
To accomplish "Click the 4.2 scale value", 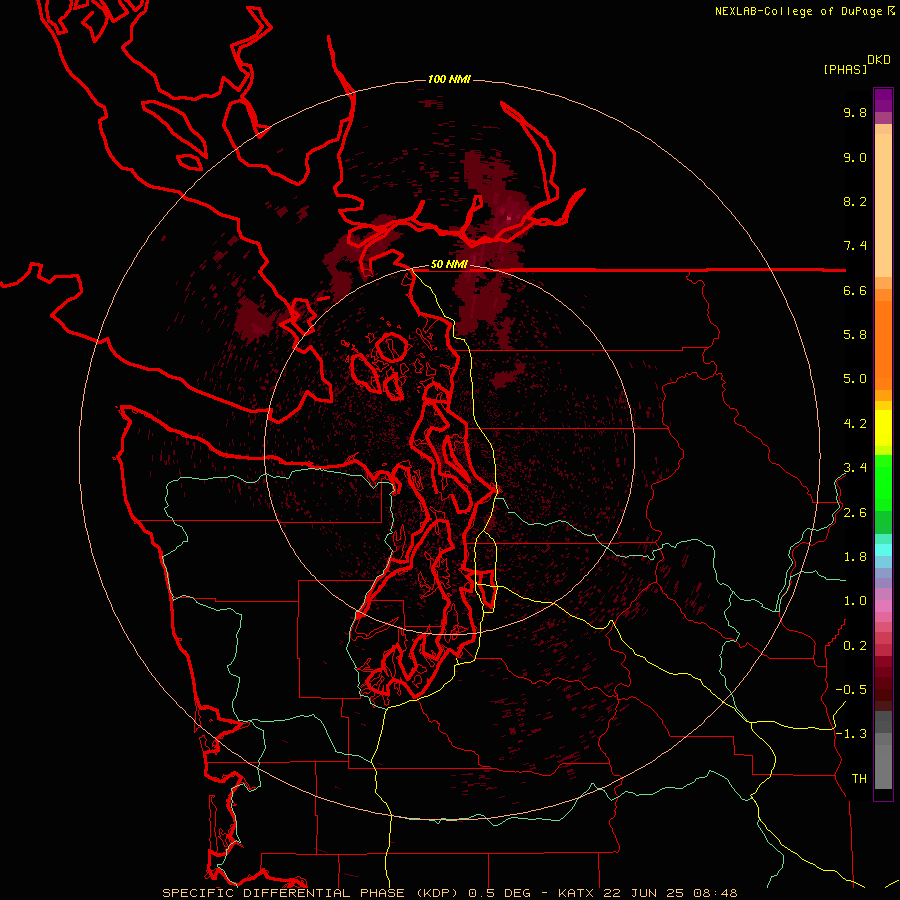I will [x=855, y=424].
